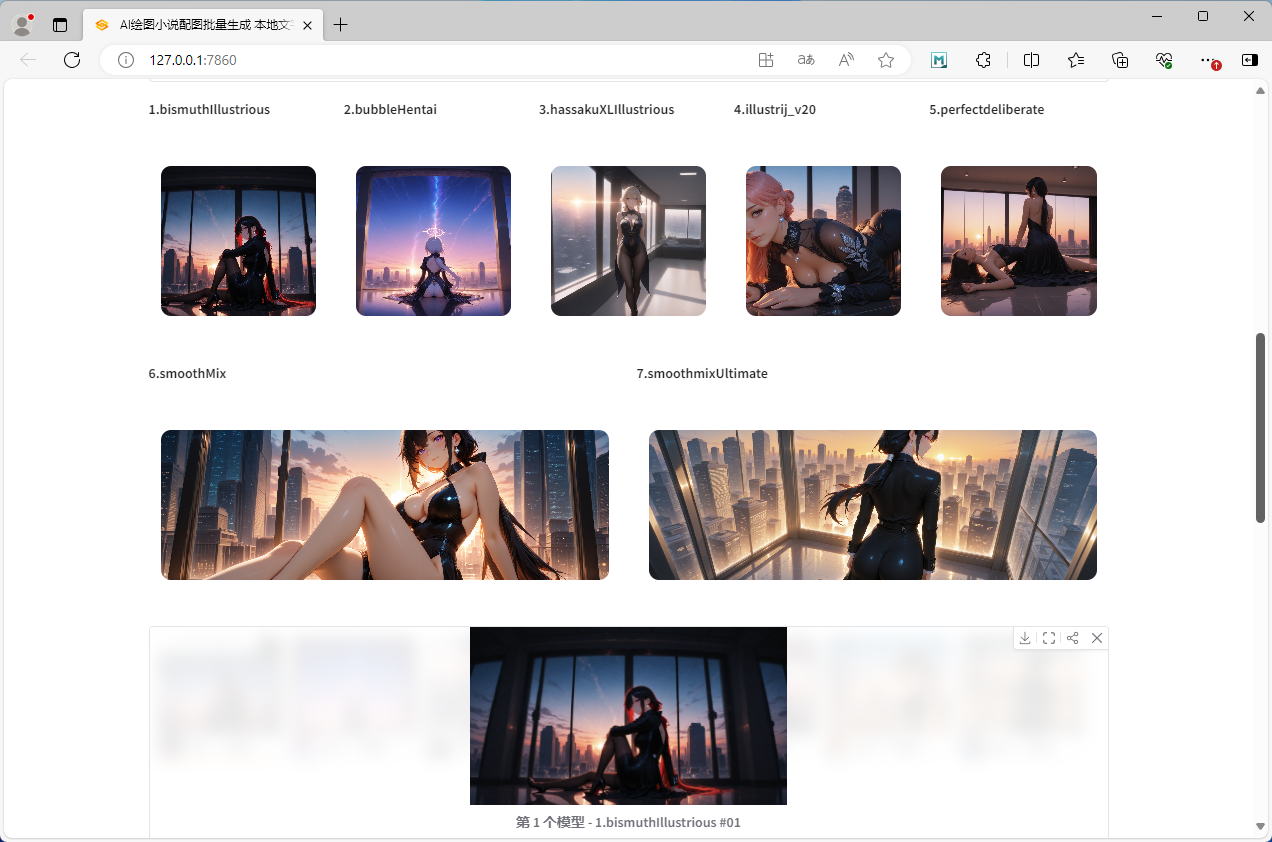Select the hassakuXLIllustrious output image

point(628,241)
